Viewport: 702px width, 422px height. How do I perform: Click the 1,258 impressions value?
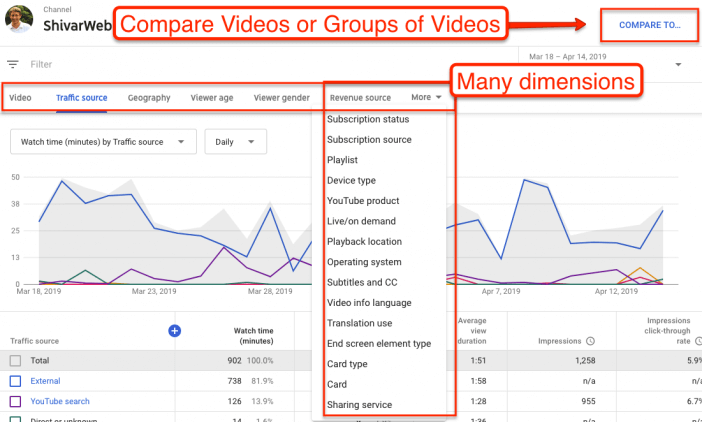coord(585,361)
